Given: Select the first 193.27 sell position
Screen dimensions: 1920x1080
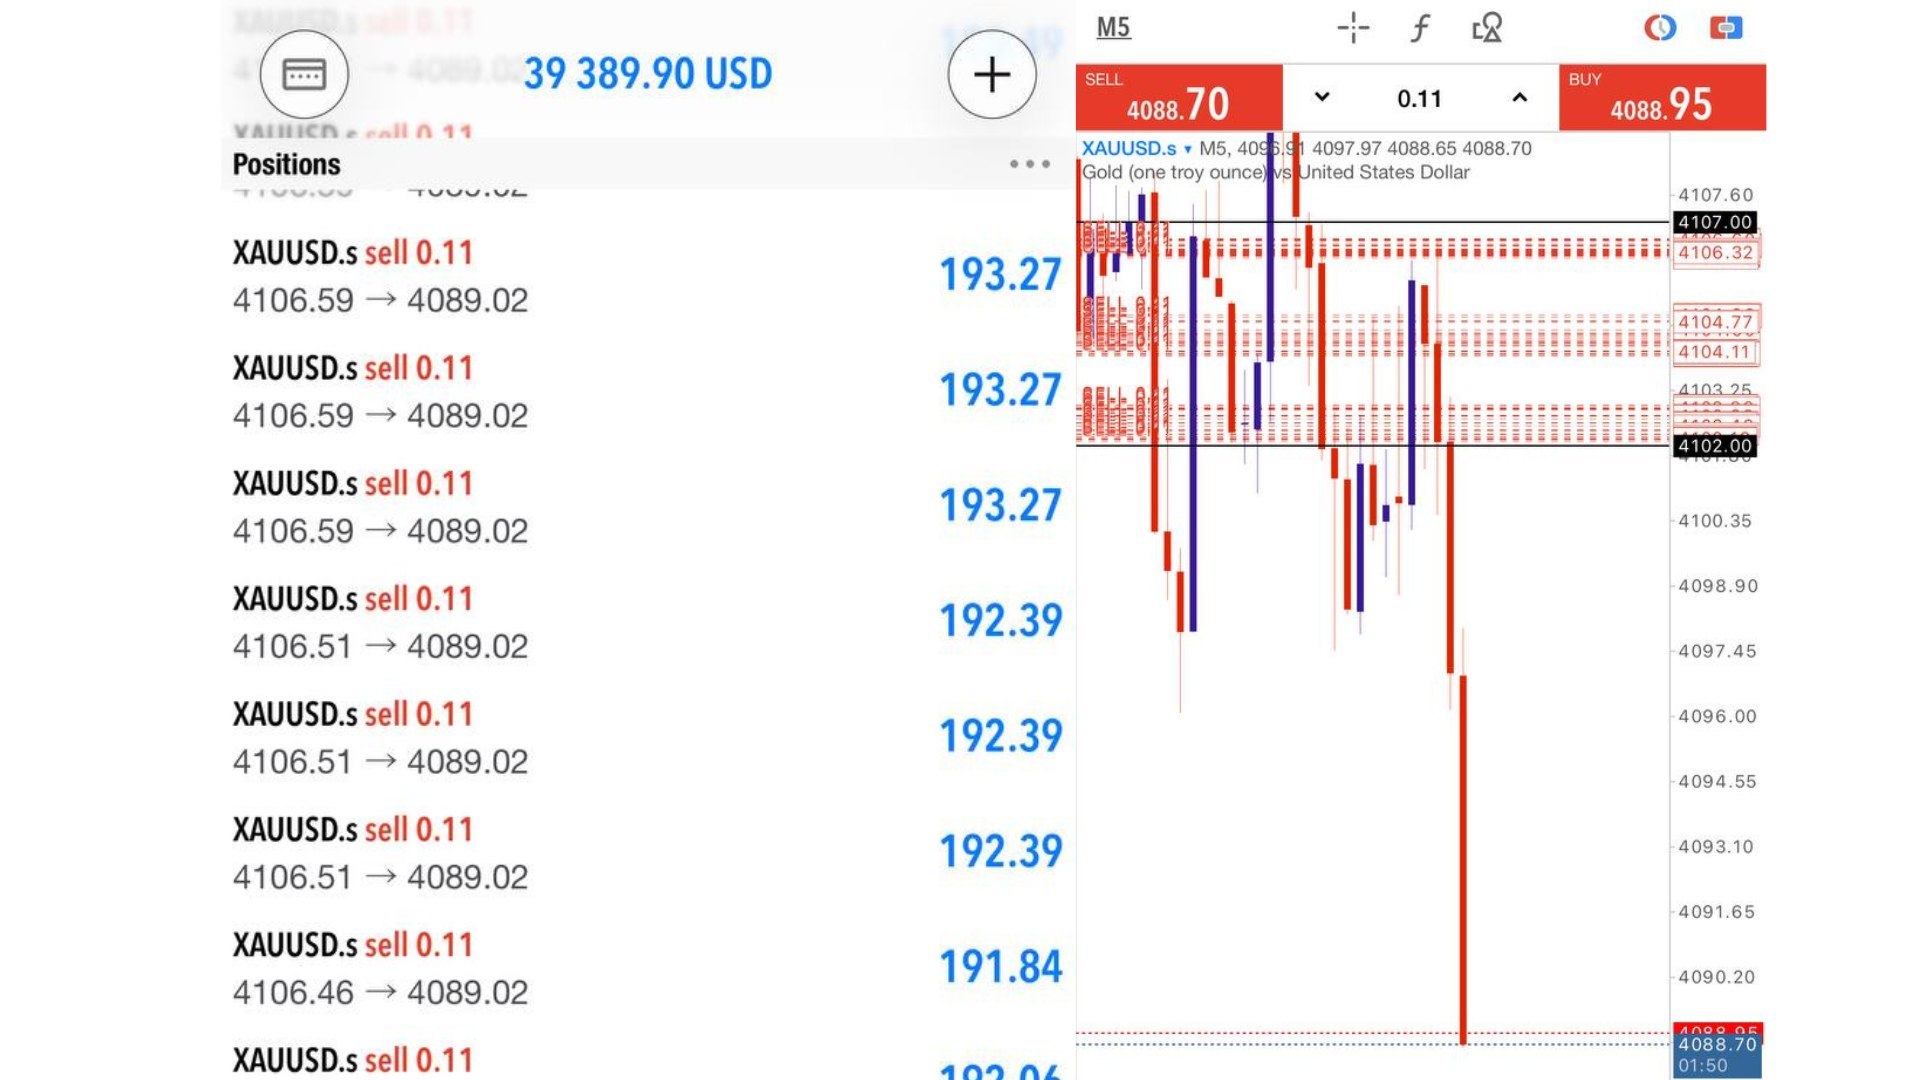Looking at the screenshot, I should point(647,275).
